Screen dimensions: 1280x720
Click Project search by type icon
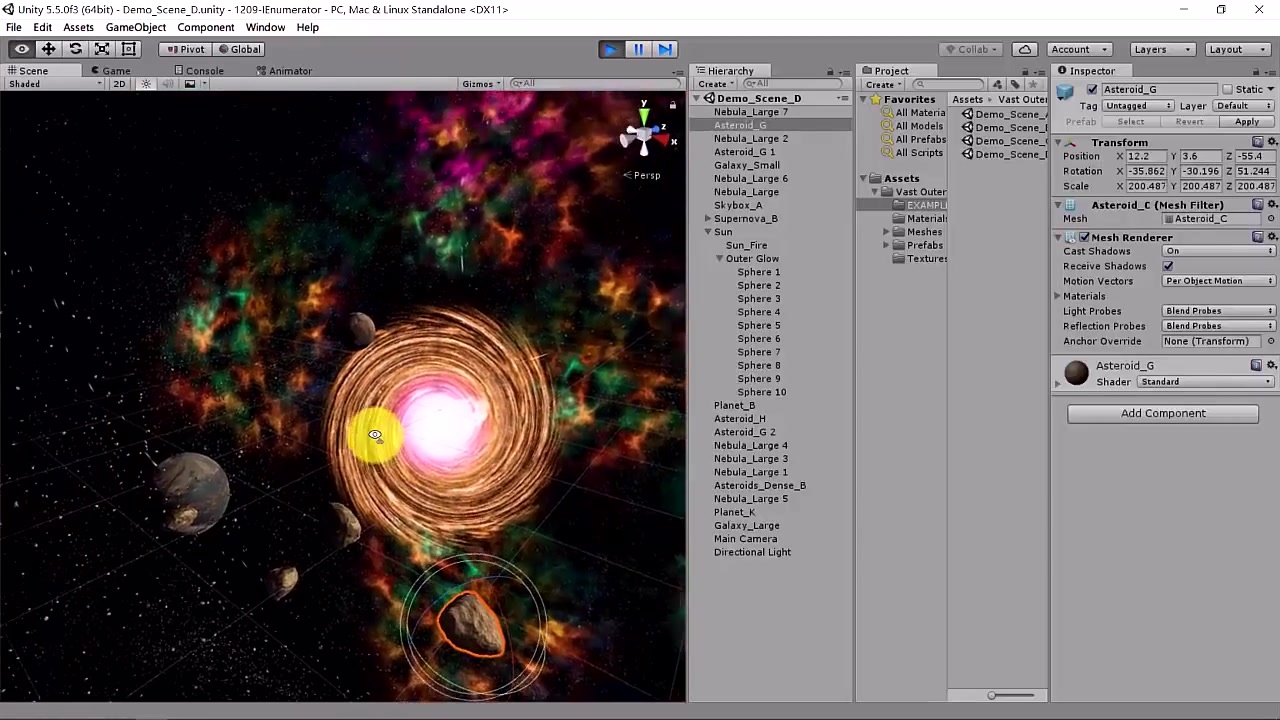[x=997, y=84]
